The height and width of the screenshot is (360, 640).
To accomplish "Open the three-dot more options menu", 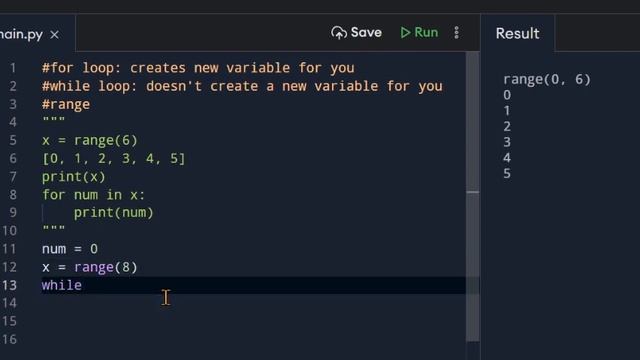I will click(457, 33).
